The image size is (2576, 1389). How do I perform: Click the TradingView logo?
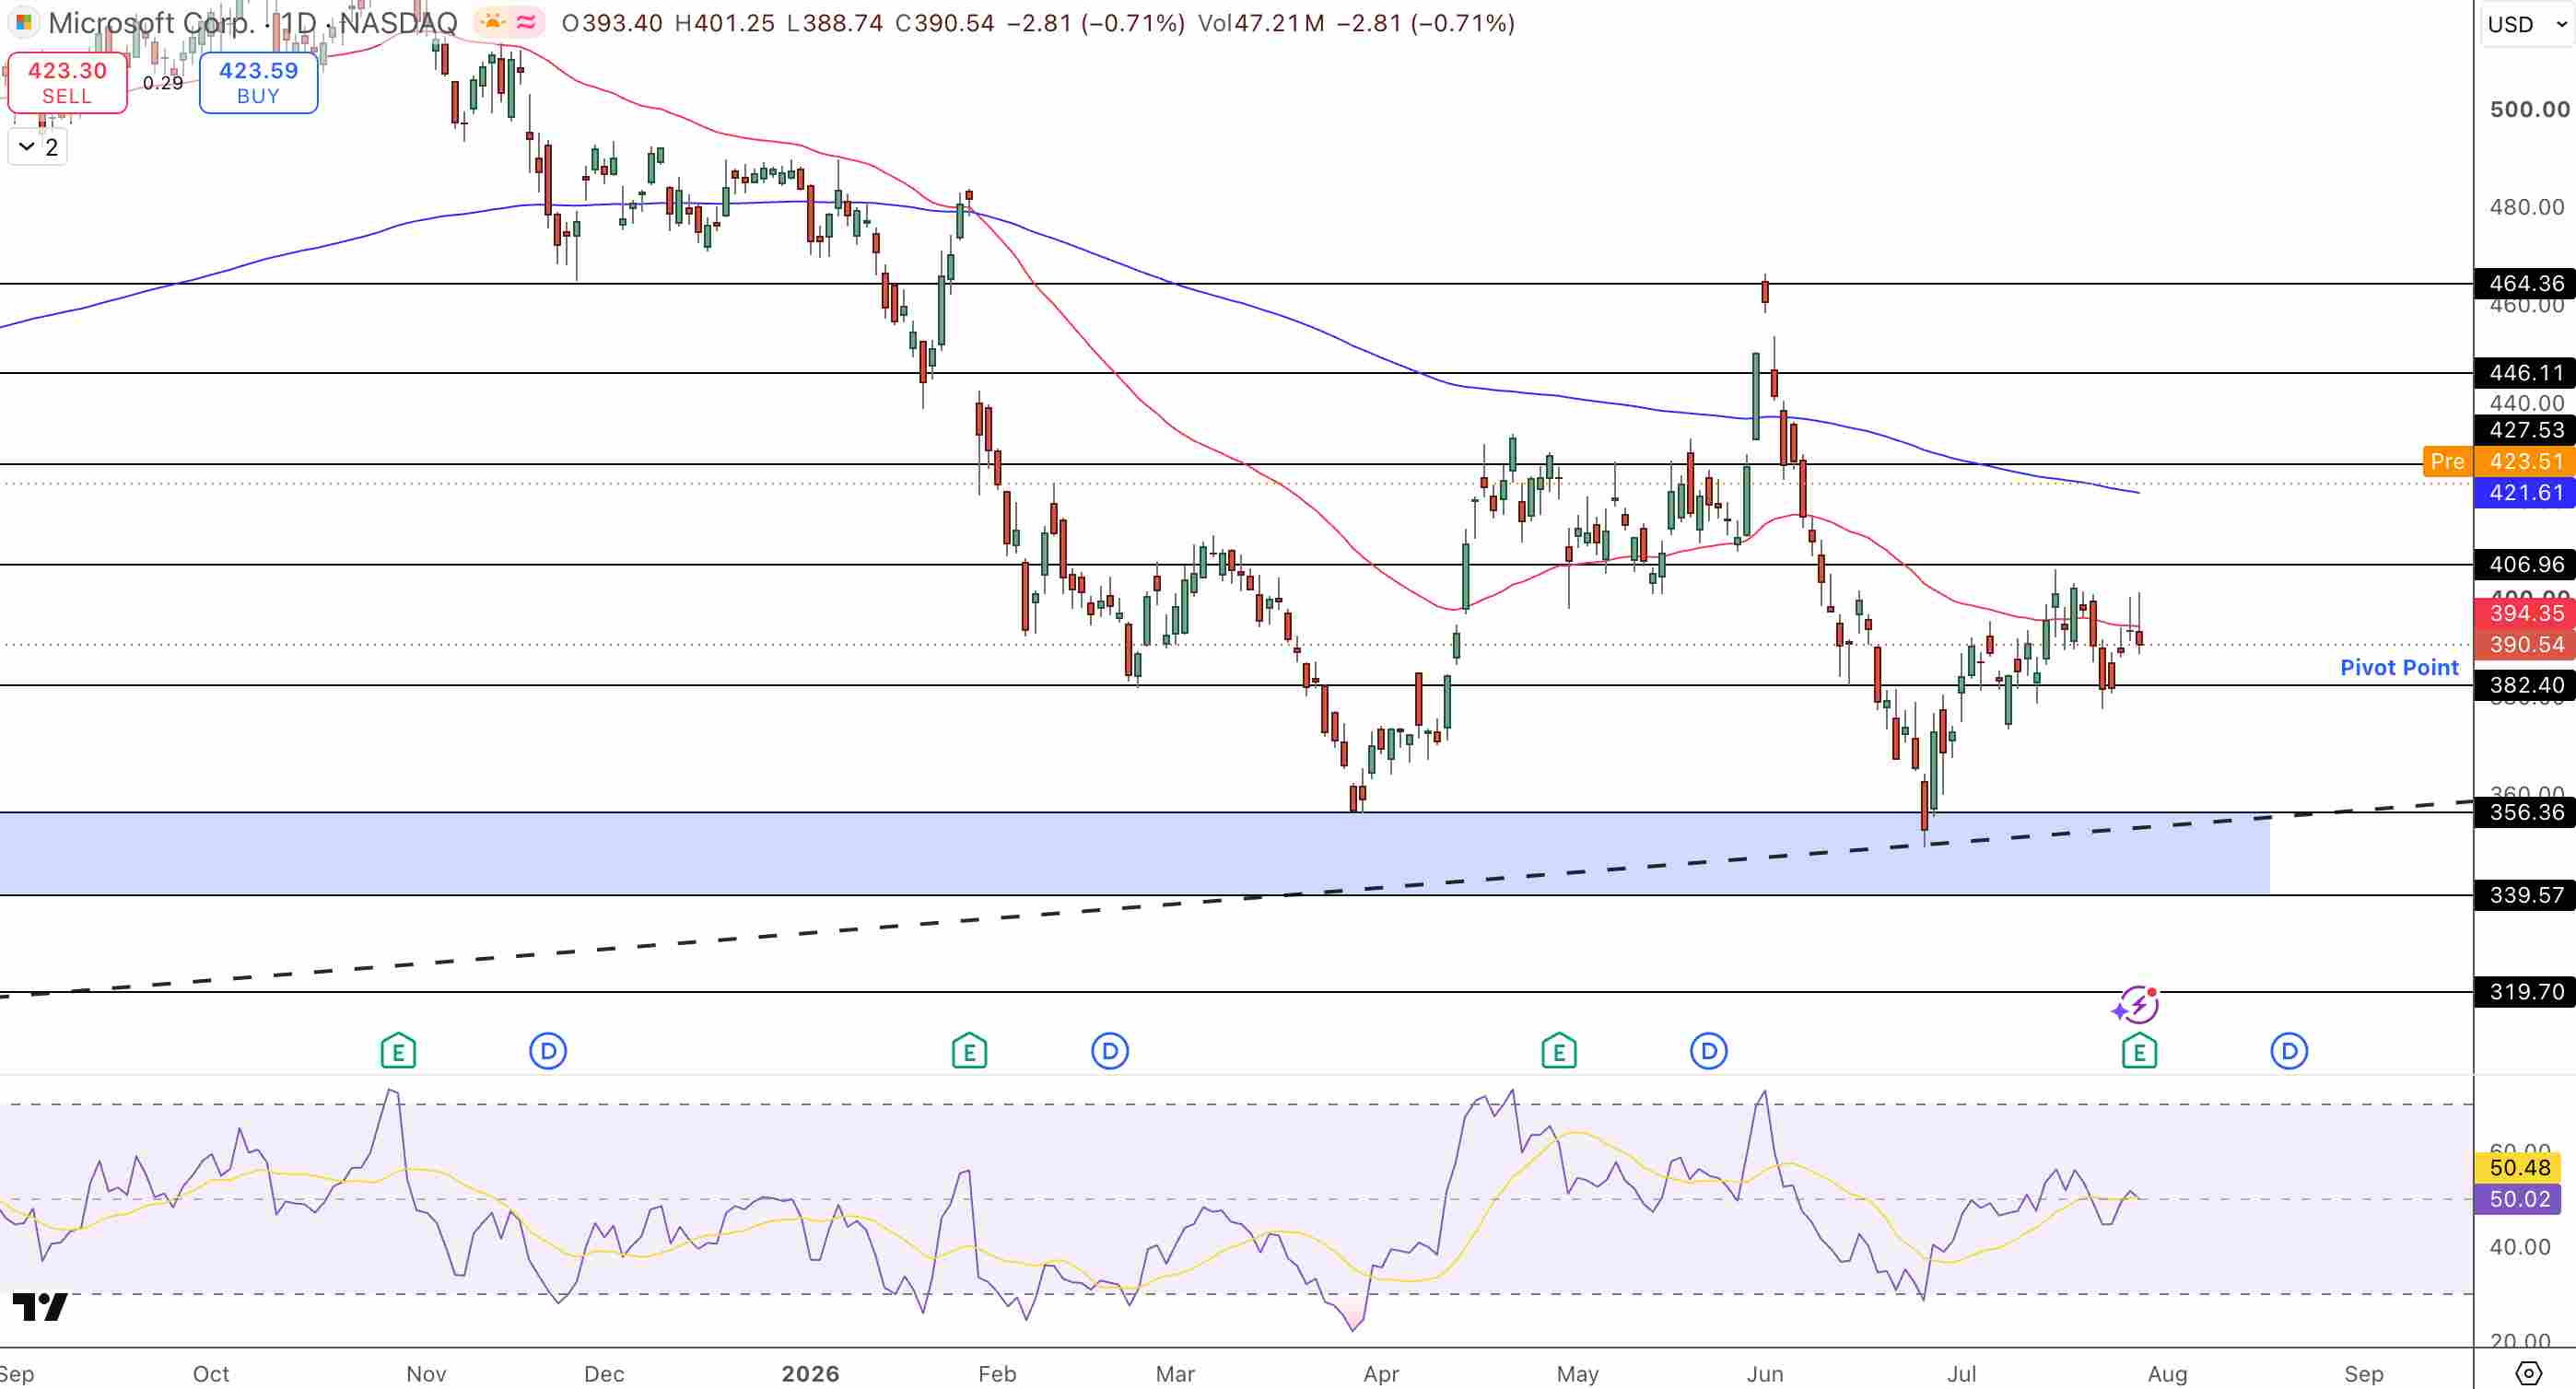tap(40, 1306)
